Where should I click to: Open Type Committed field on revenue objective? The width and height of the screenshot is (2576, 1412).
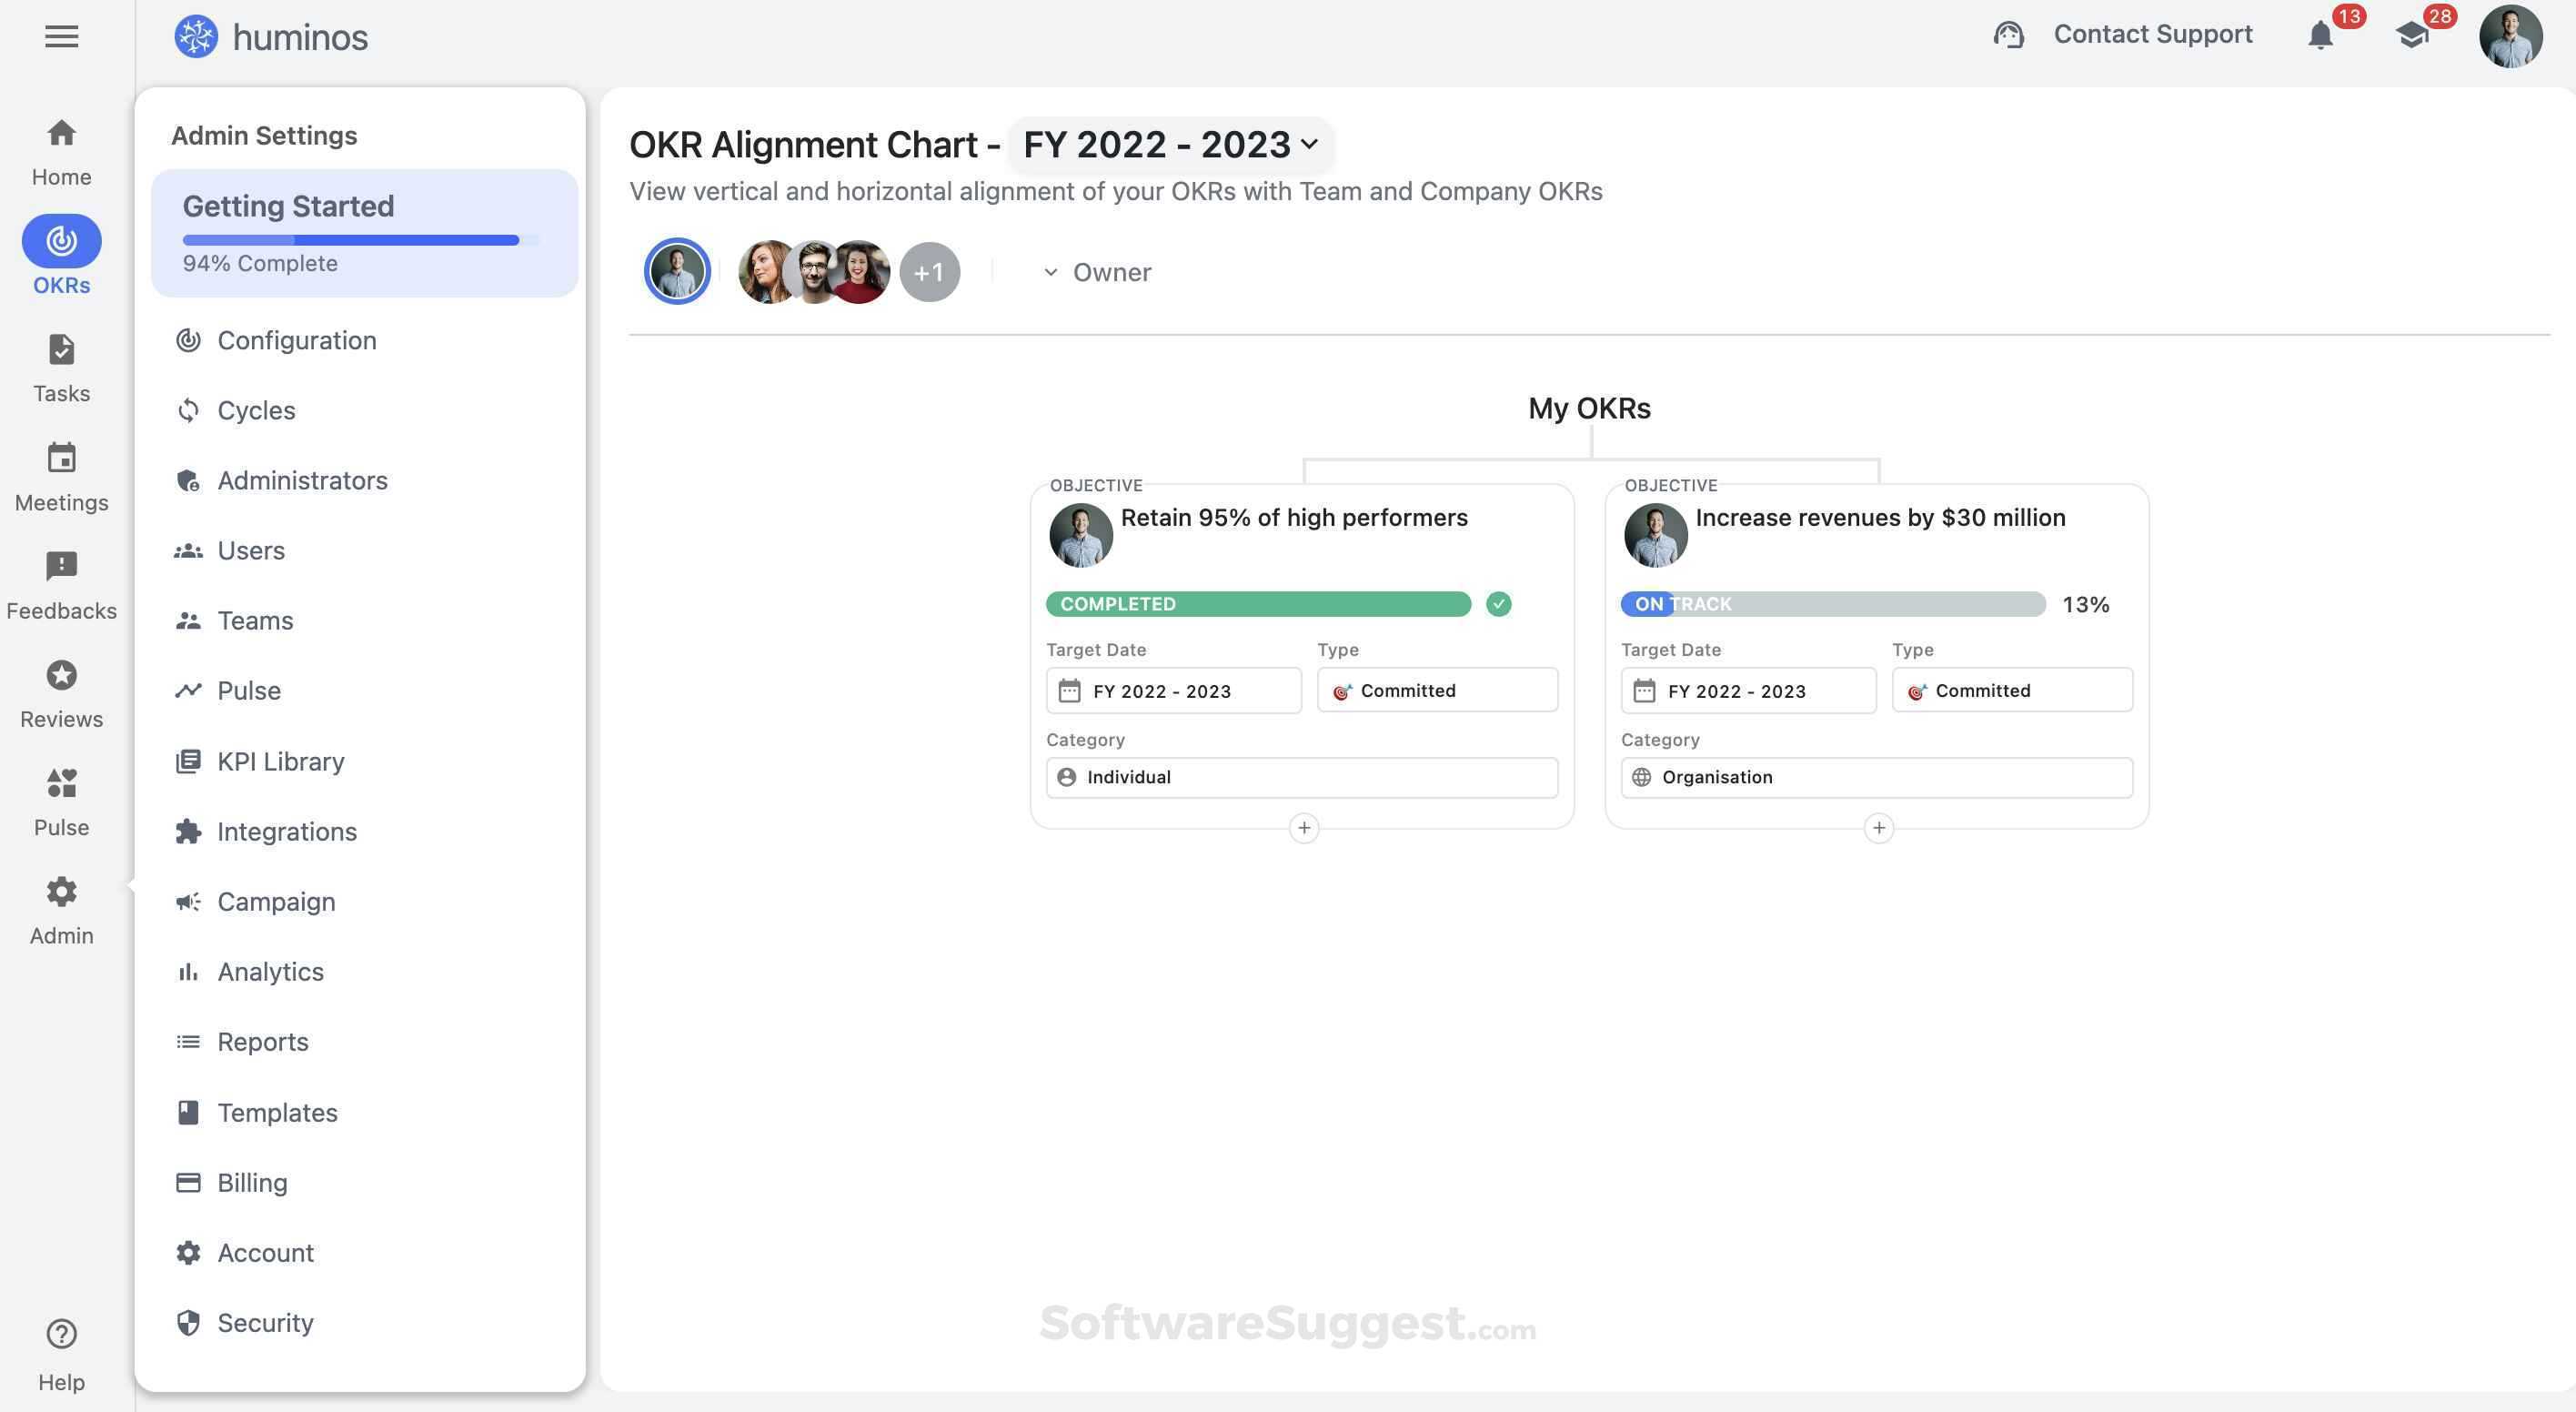[x=2011, y=691]
